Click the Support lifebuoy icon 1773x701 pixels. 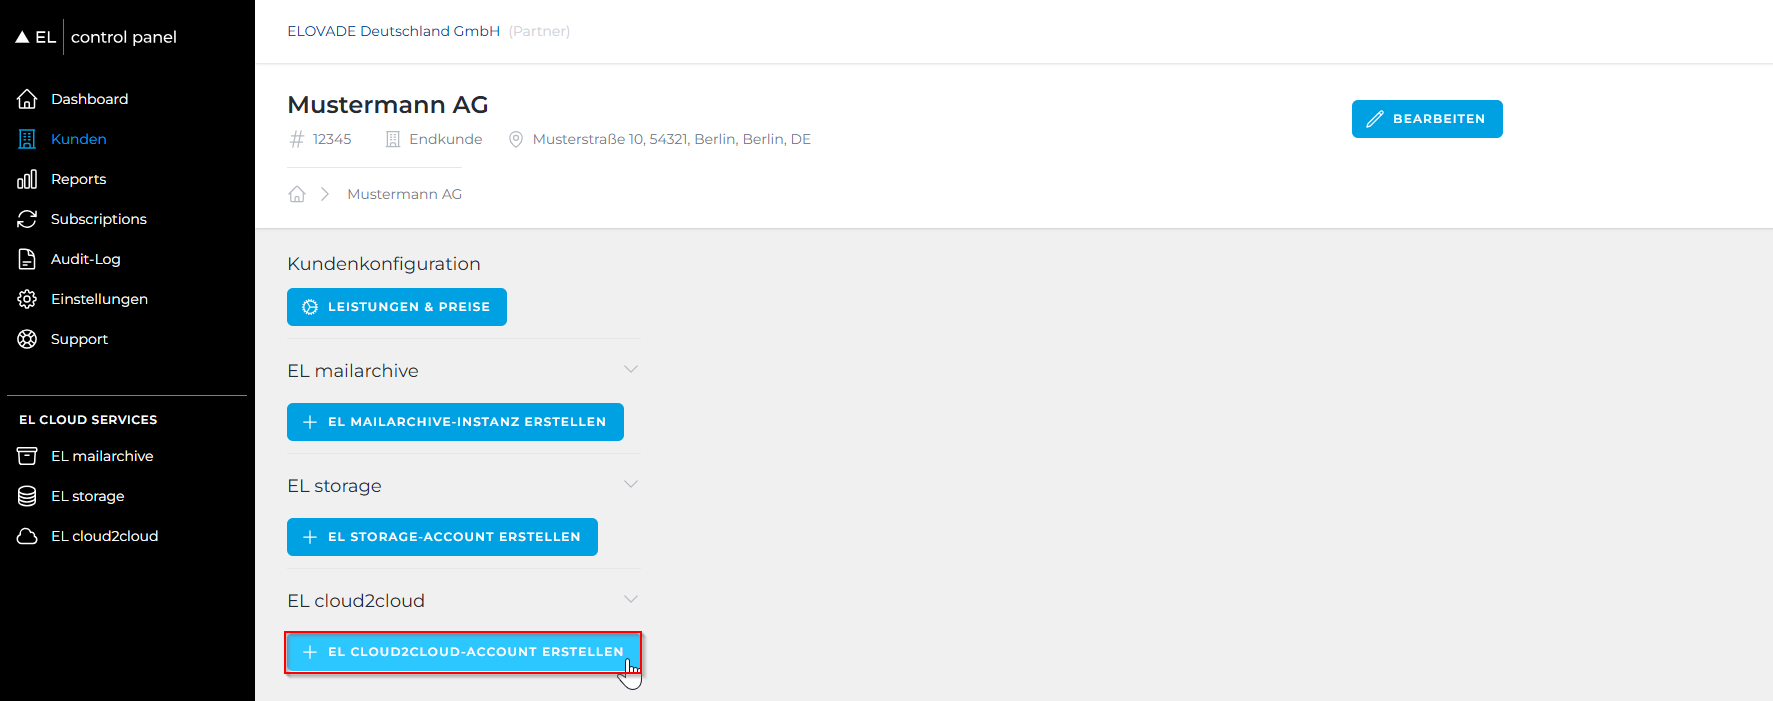point(27,339)
